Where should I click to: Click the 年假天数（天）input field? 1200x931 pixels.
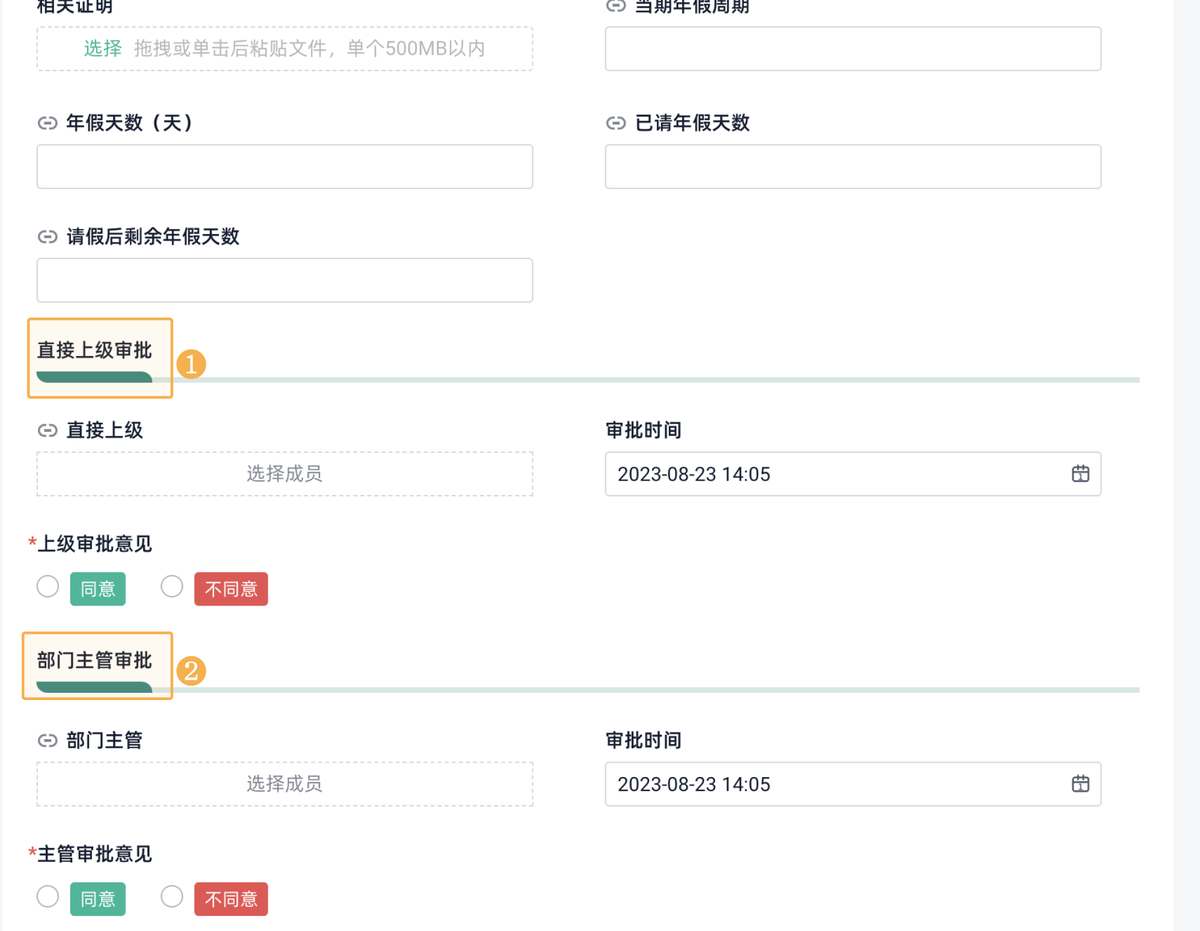pyautogui.click(x=285, y=167)
